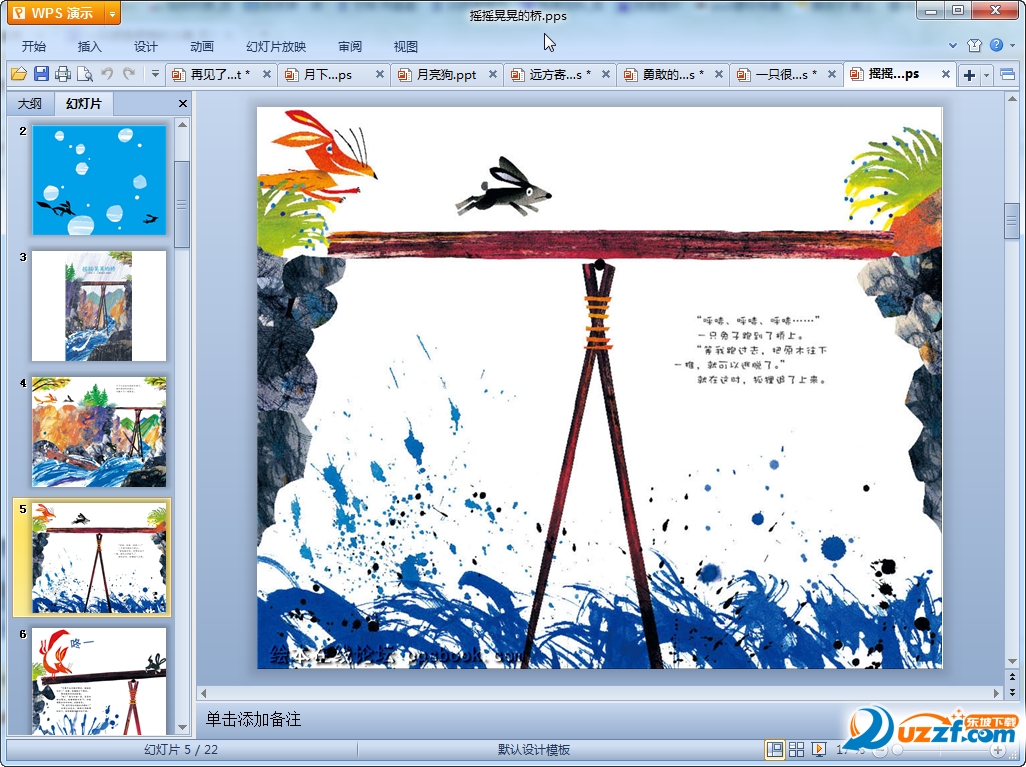Open the WPS 演示 application menu
This screenshot has width=1026, height=767.
[56, 13]
